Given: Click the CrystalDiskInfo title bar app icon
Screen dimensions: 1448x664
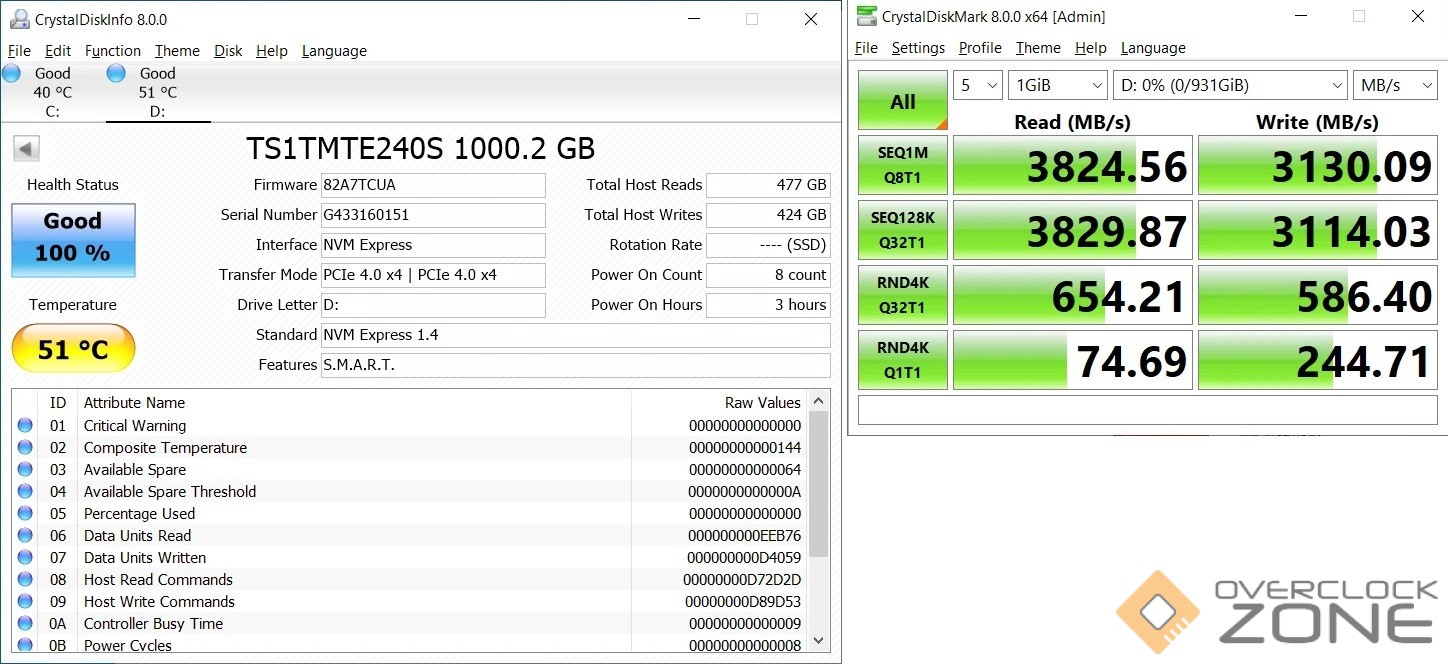Looking at the screenshot, I should click(19, 19).
